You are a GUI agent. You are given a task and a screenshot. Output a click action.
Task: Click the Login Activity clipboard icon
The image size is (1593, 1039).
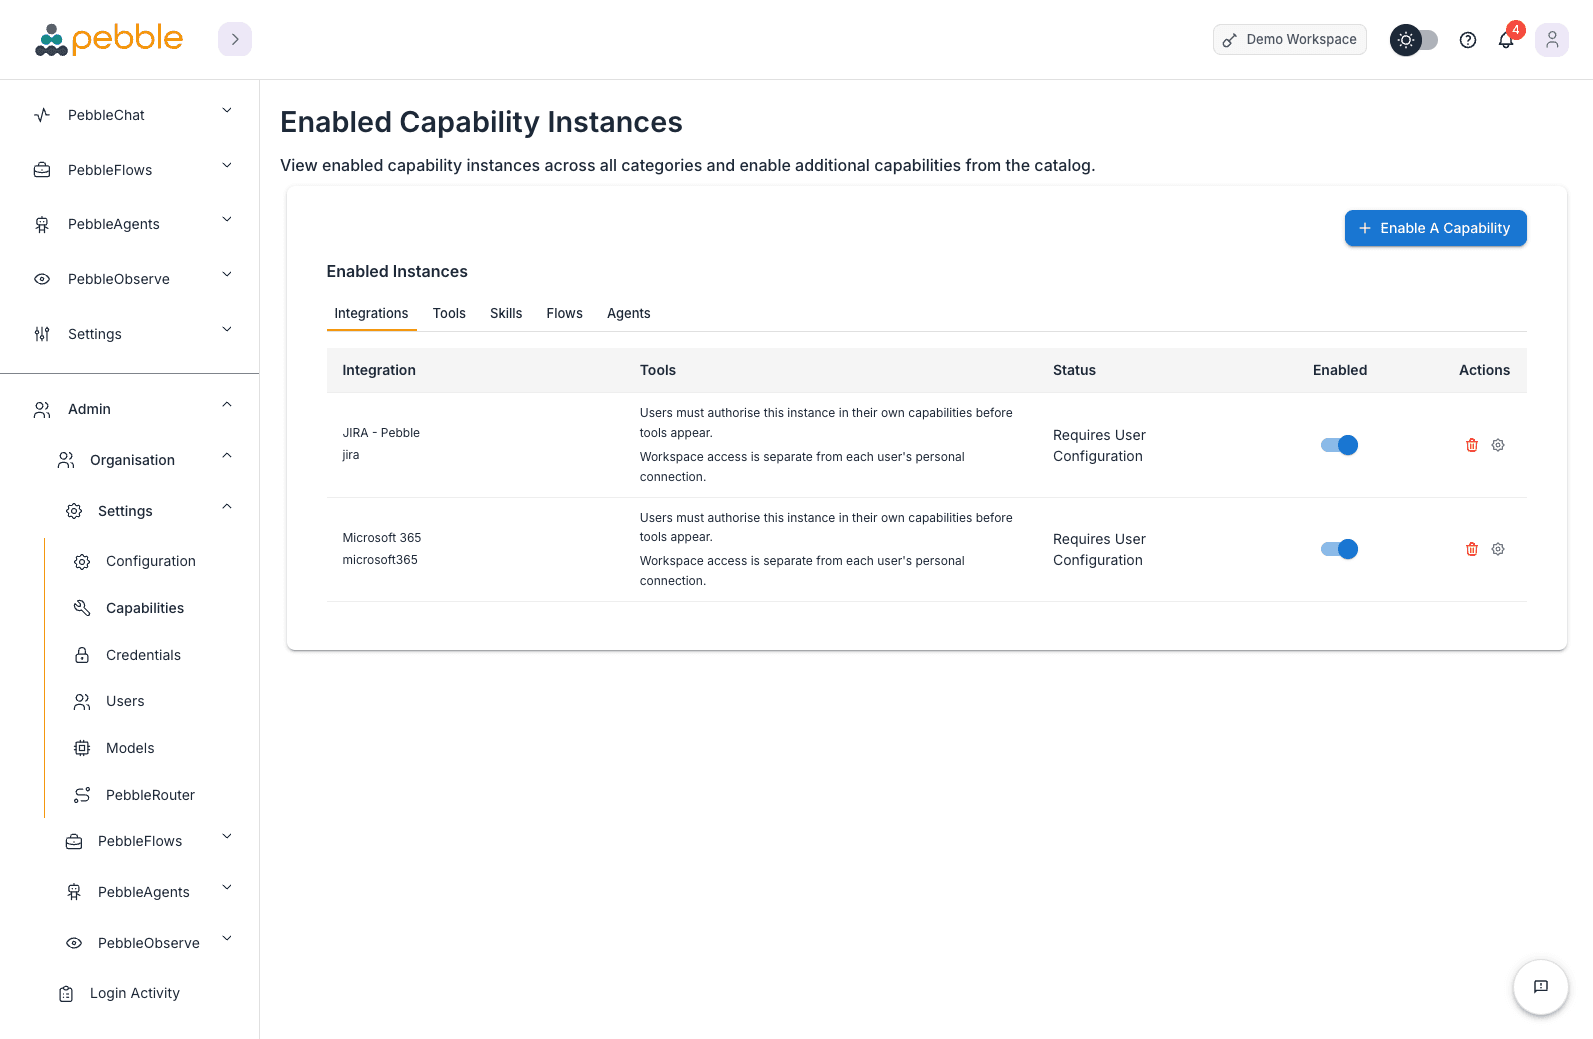pyautogui.click(x=66, y=993)
